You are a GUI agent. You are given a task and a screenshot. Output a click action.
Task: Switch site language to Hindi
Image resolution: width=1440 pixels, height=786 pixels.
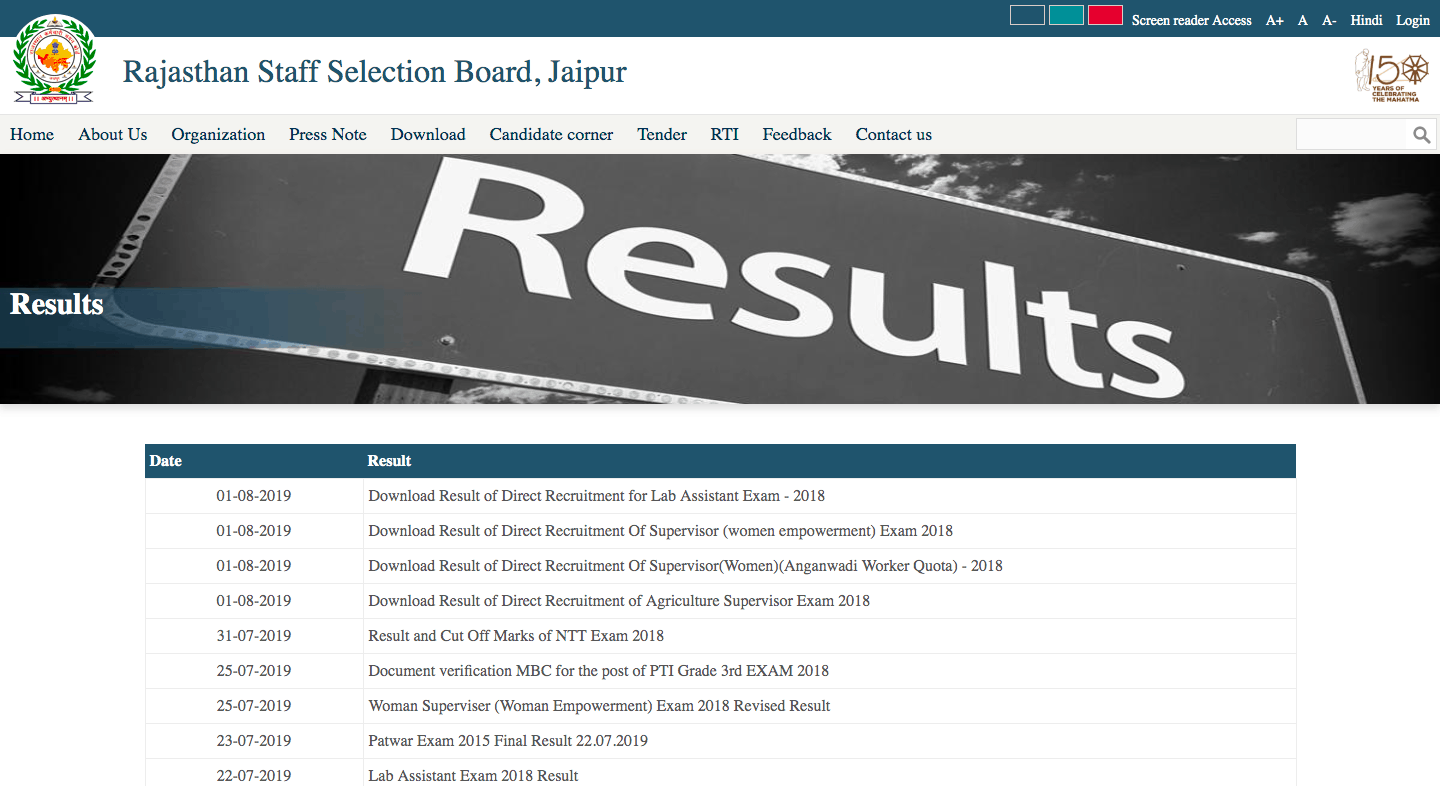(1366, 20)
